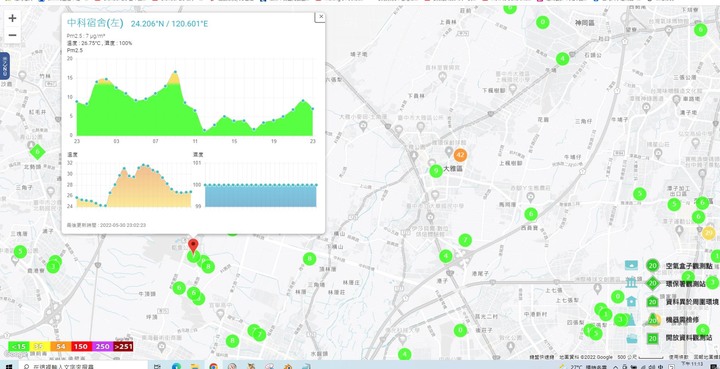Select the green diamond EPA station marker 6
The height and width of the screenshot is (369, 720).
(x=37, y=151)
